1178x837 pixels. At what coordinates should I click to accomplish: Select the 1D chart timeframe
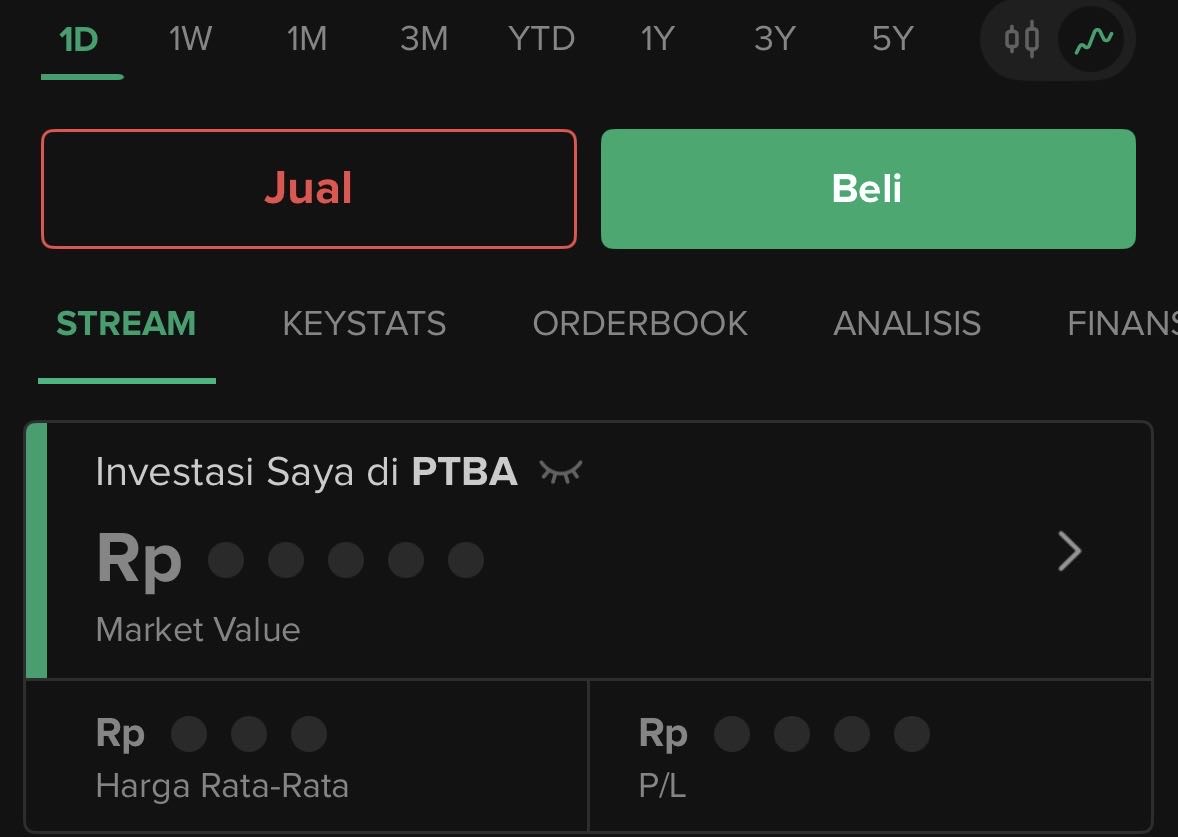click(x=79, y=40)
